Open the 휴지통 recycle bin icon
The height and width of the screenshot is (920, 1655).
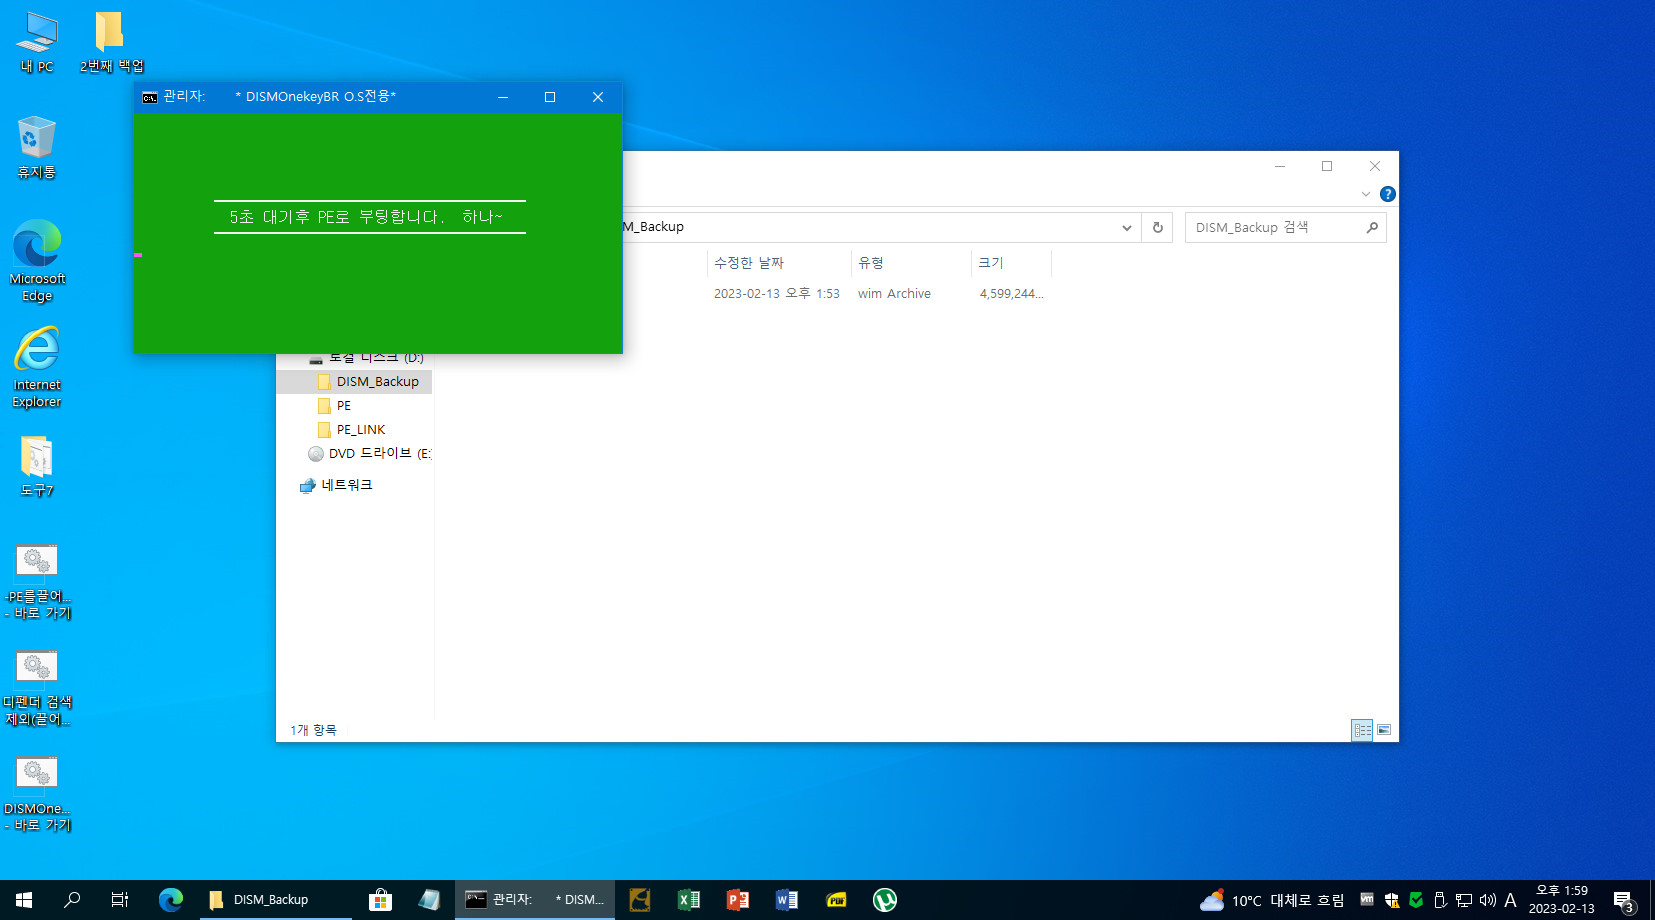coord(37,147)
